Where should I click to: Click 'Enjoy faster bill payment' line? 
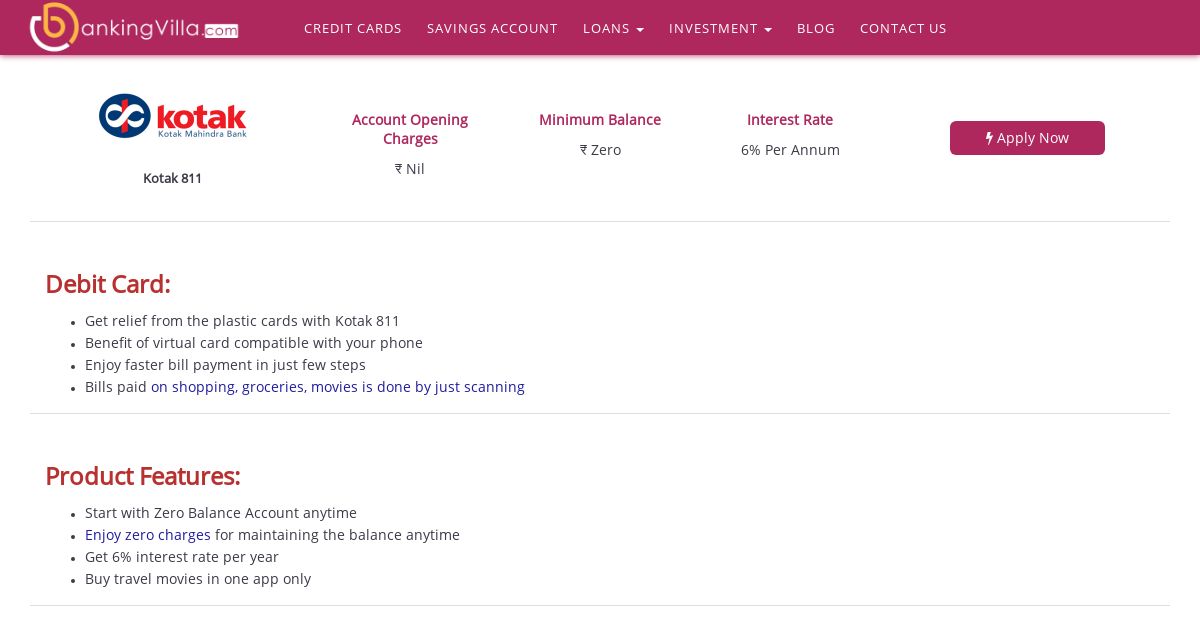tap(225, 365)
